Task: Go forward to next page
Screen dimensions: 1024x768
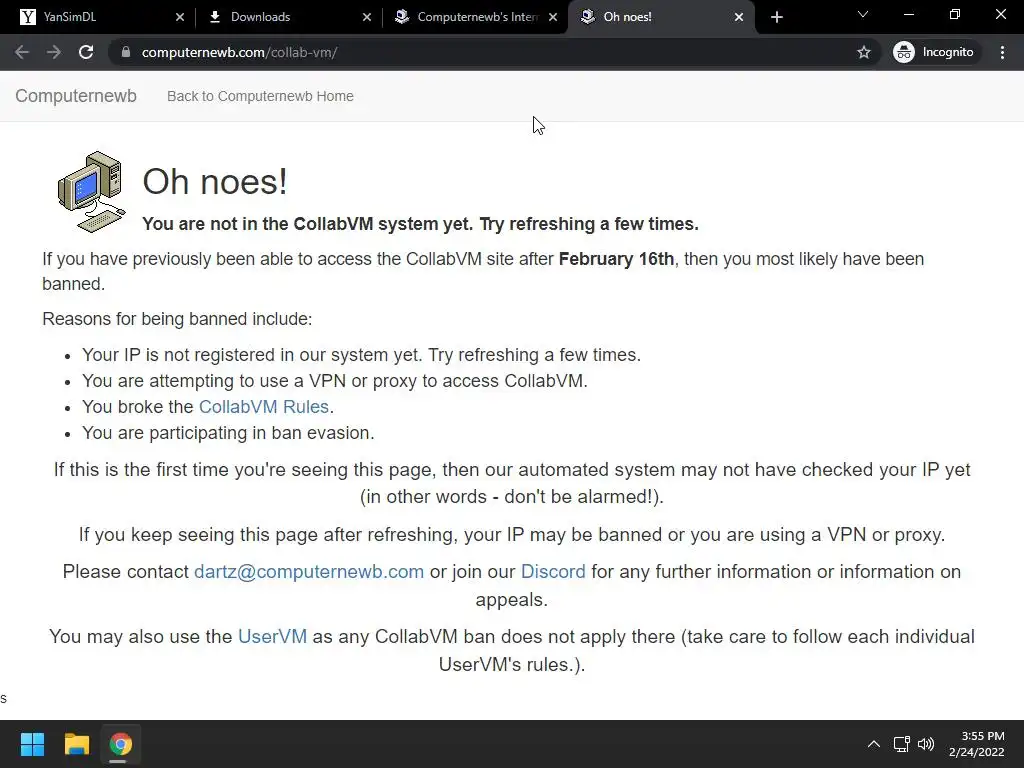Action: tap(54, 52)
